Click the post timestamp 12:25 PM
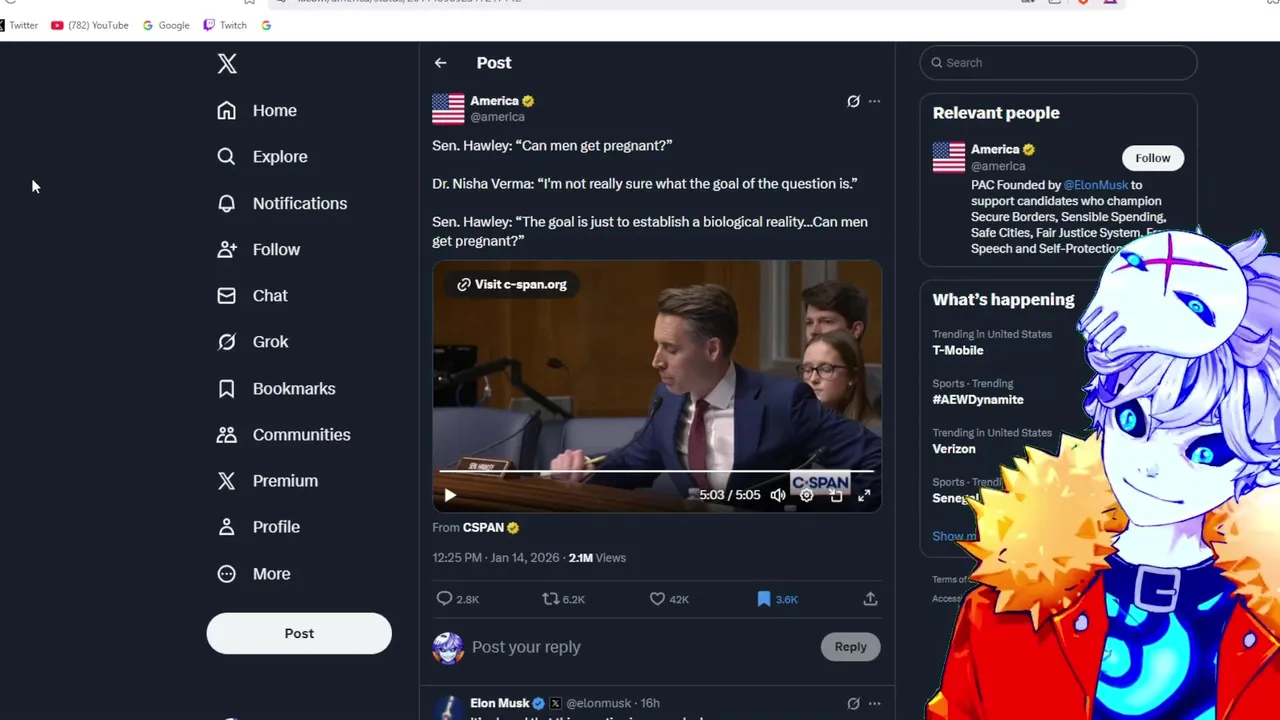This screenshot has height=720, width=1280. pyautogui.click(x=496, y=558)
